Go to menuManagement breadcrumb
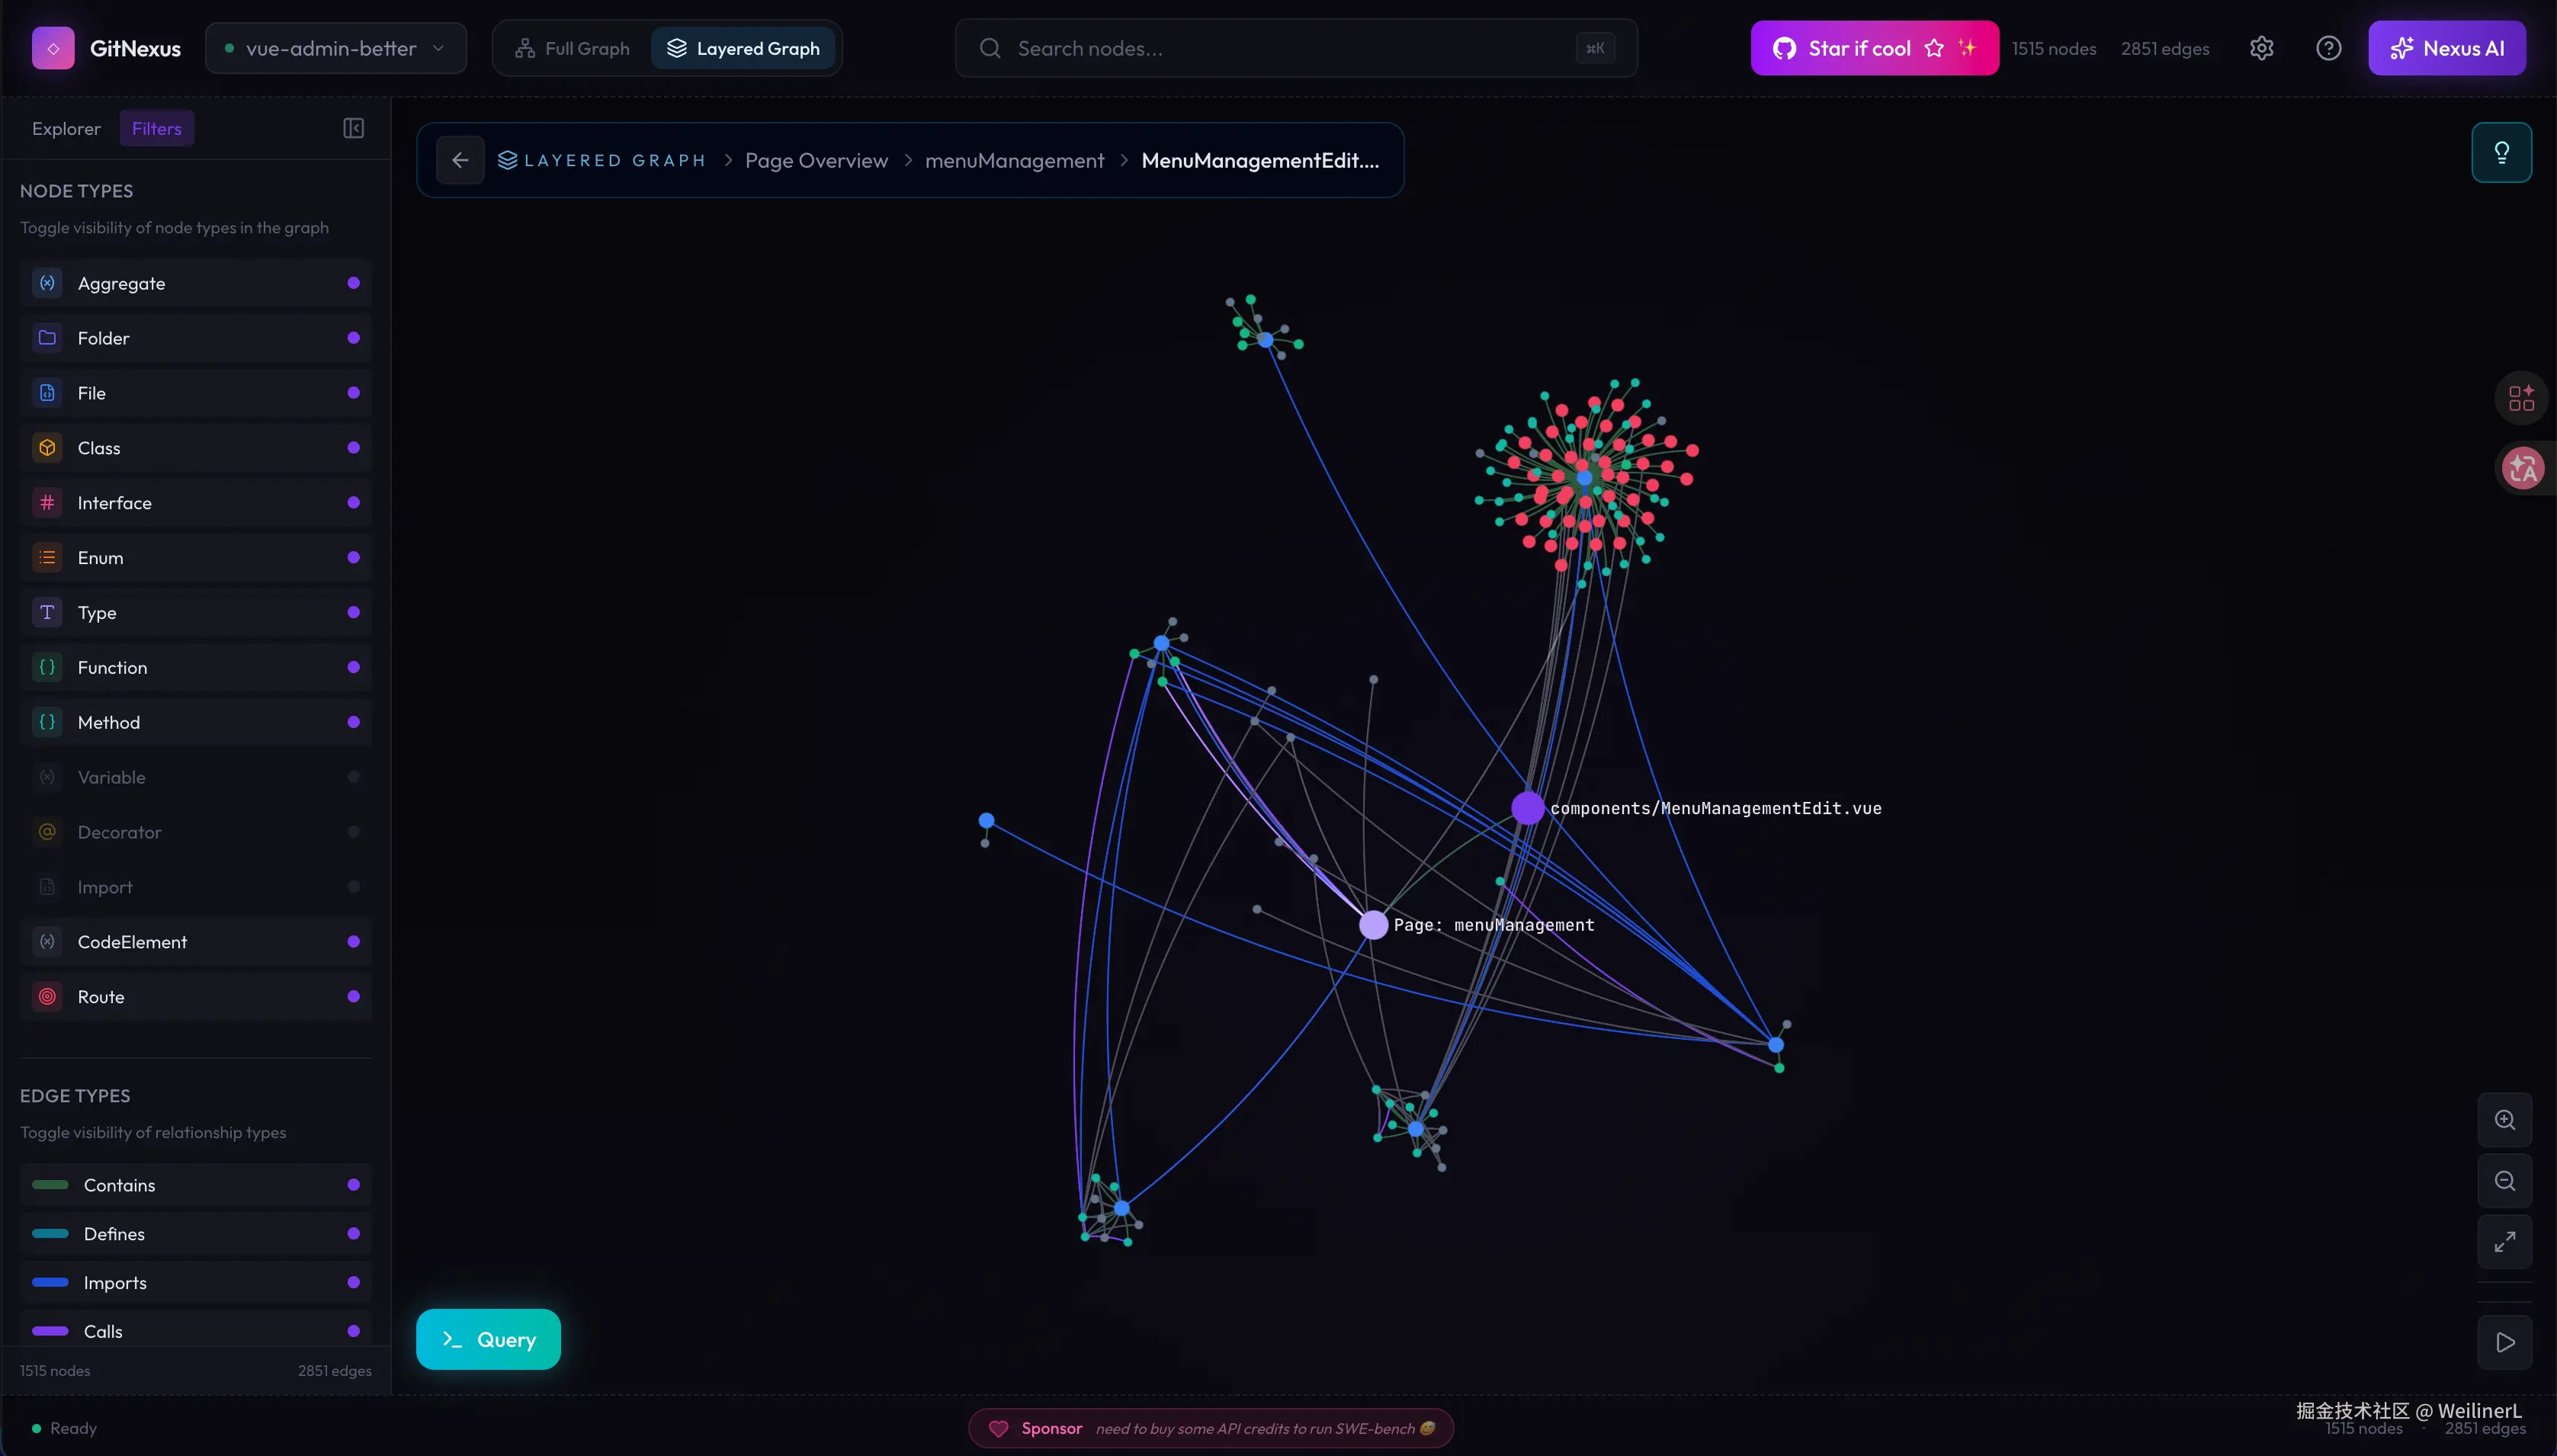Image resolution: width=2557 pixels, height=1456 pixels. (1014, 160)
